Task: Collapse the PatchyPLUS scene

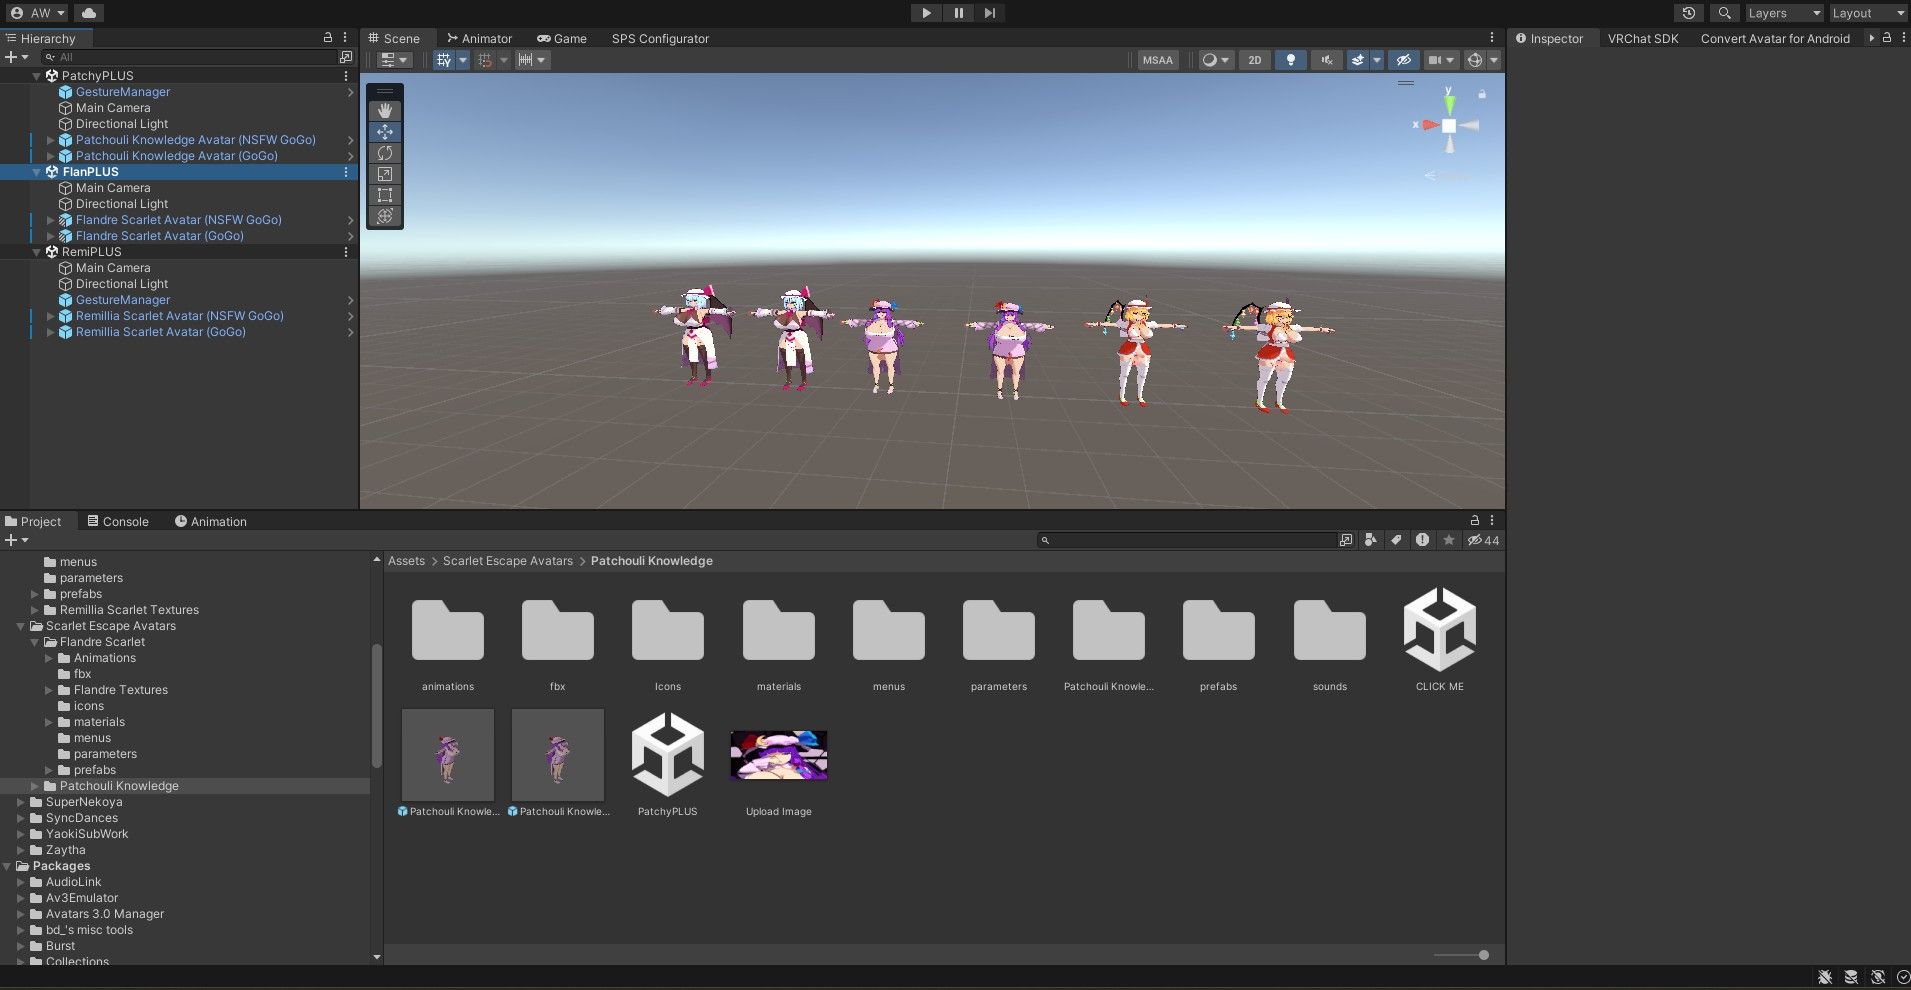Action: tap(37, 76)
